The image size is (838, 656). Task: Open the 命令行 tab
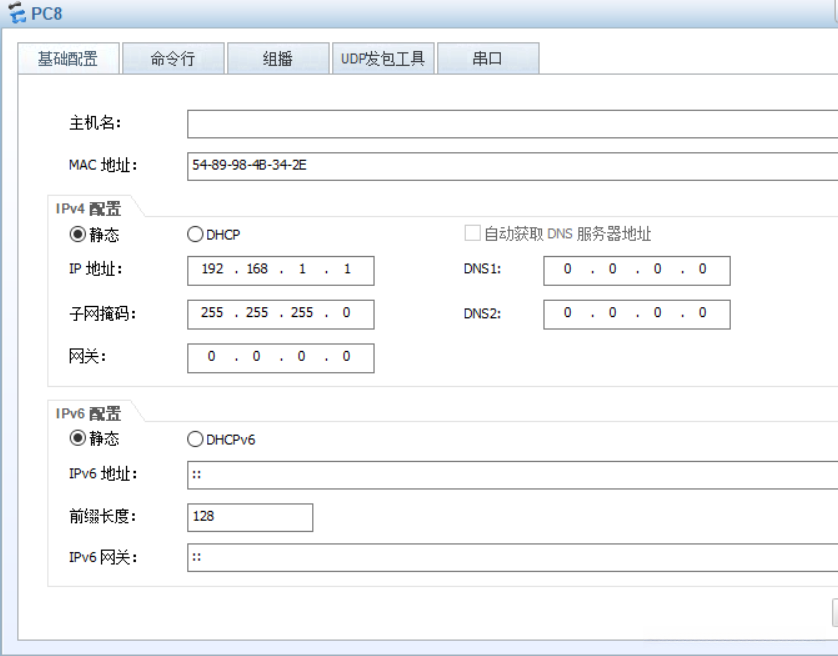click(x=173, y=58)
